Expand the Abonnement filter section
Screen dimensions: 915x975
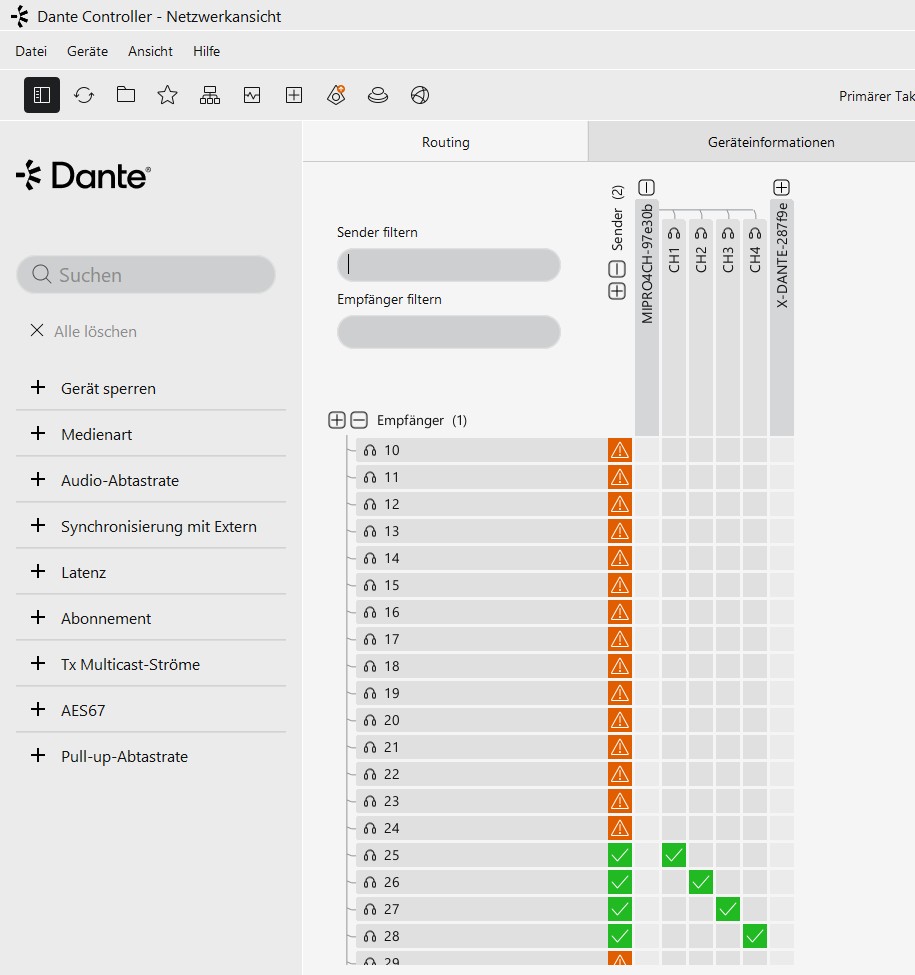[38, 617]
